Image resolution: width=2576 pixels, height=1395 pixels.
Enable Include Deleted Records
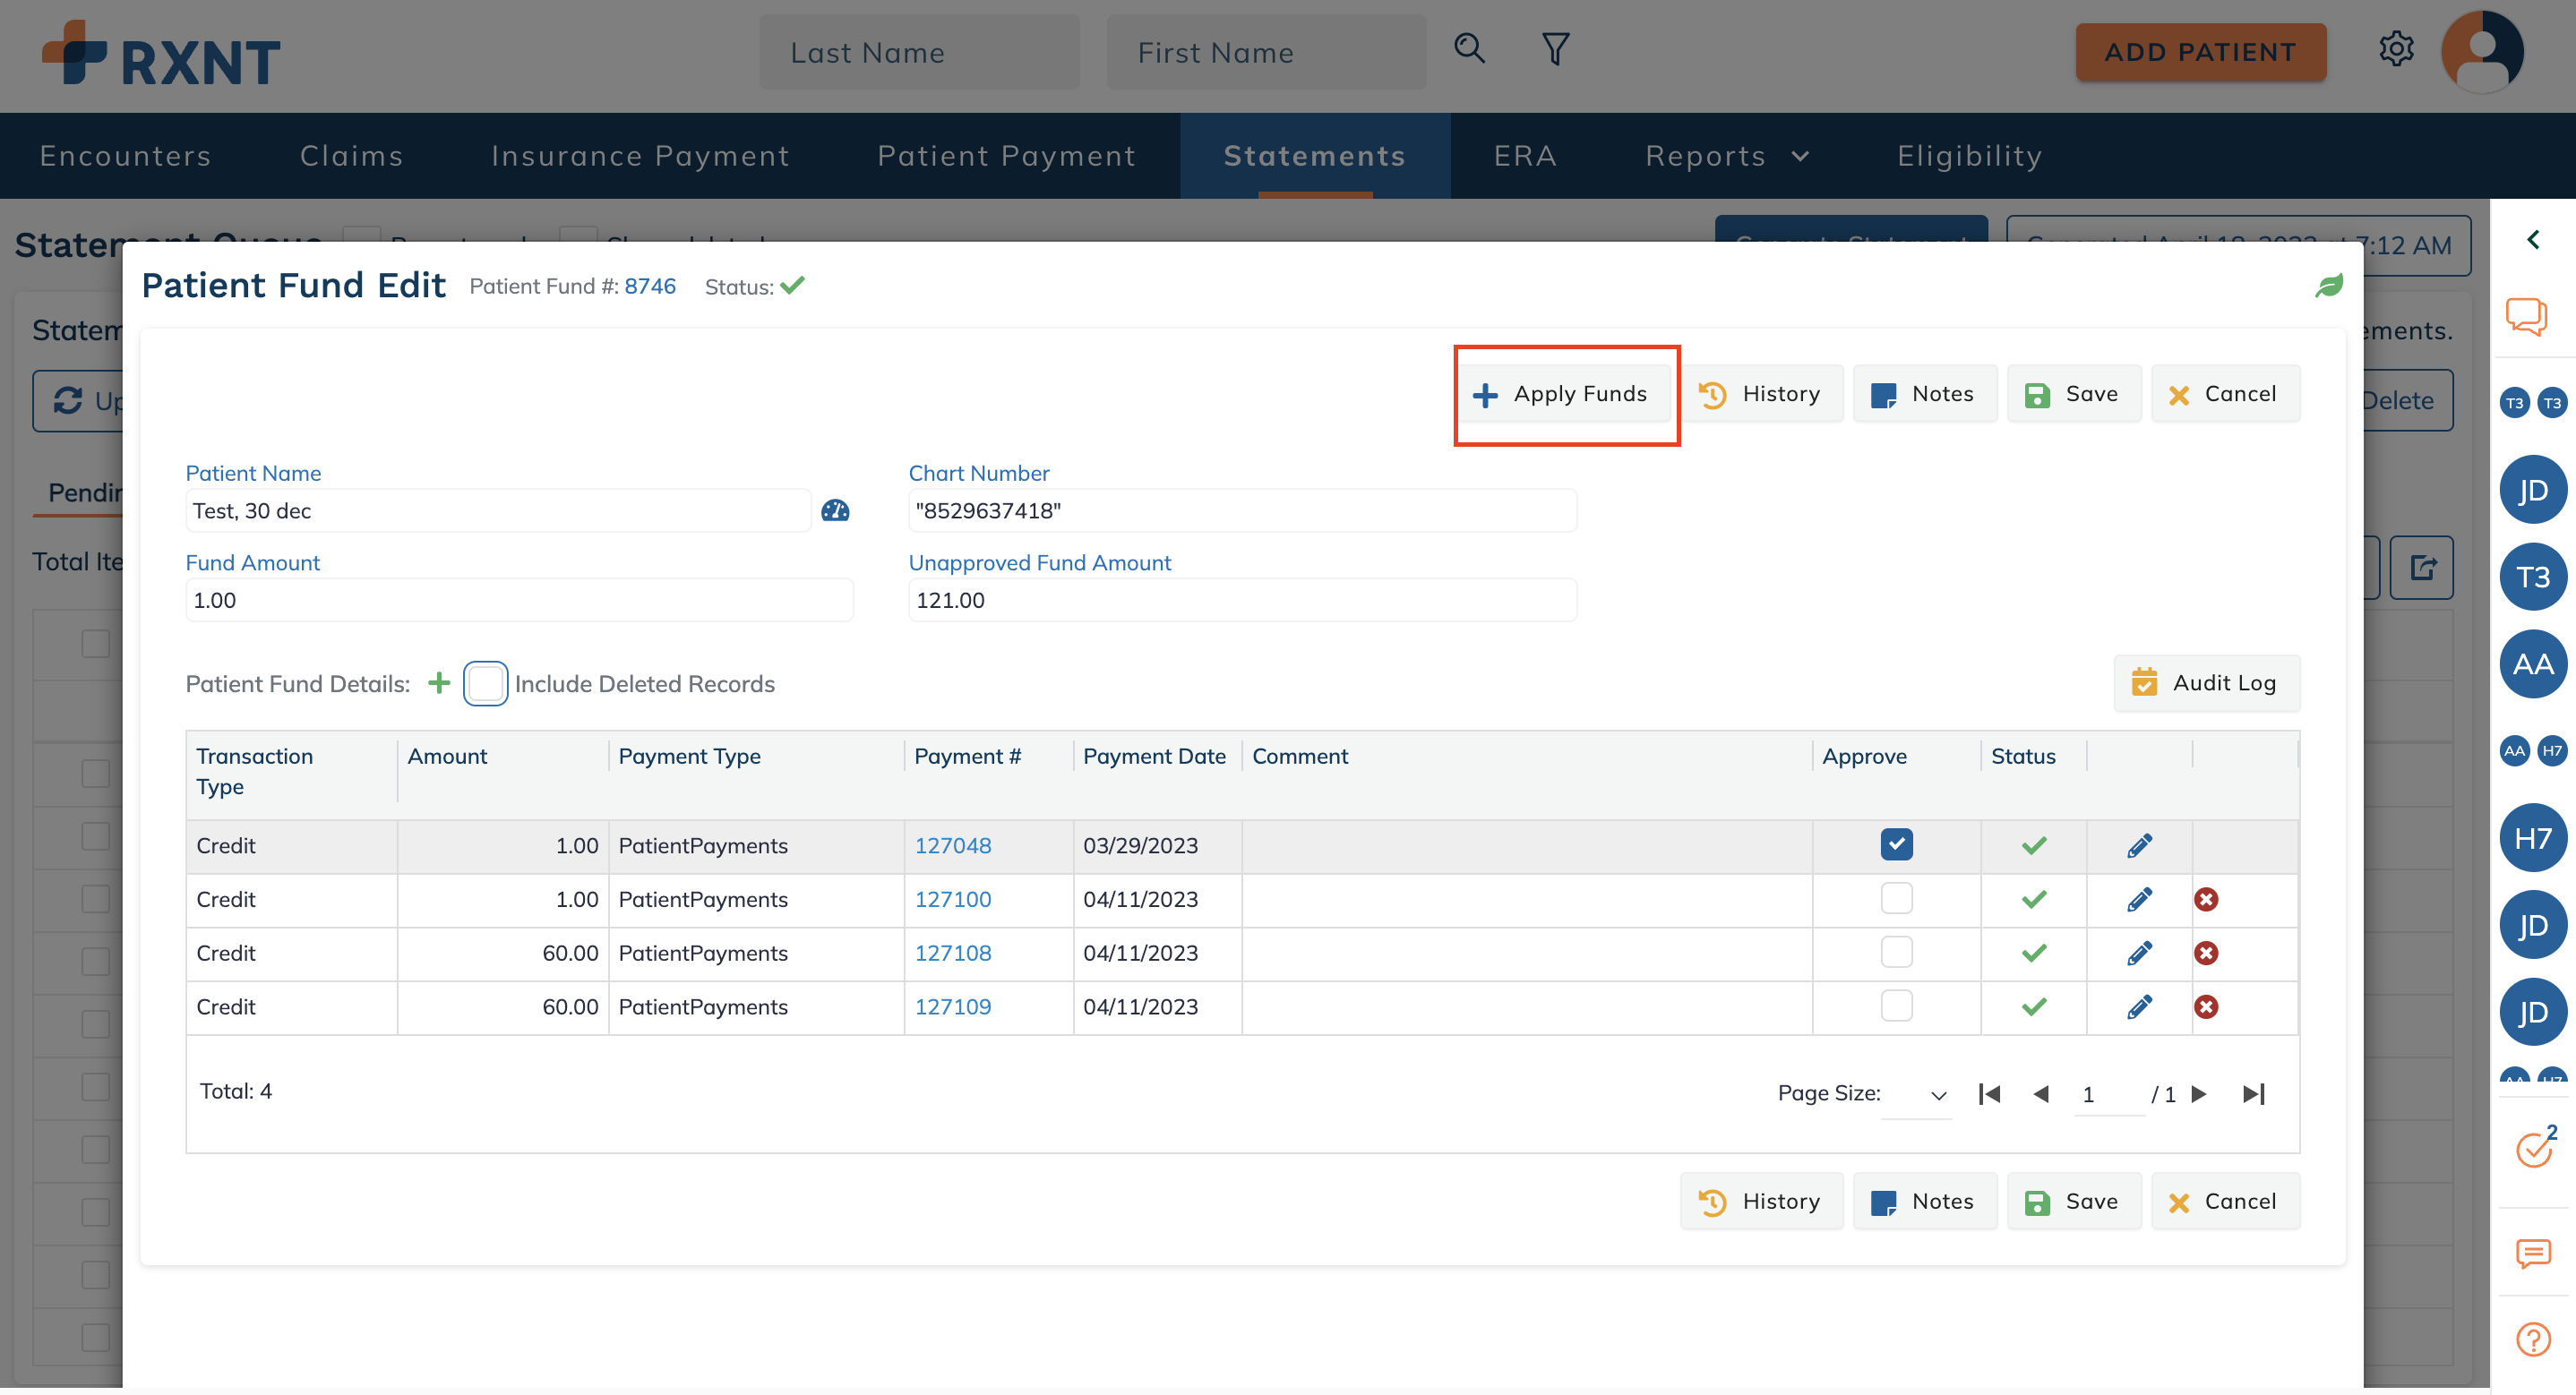486,683
